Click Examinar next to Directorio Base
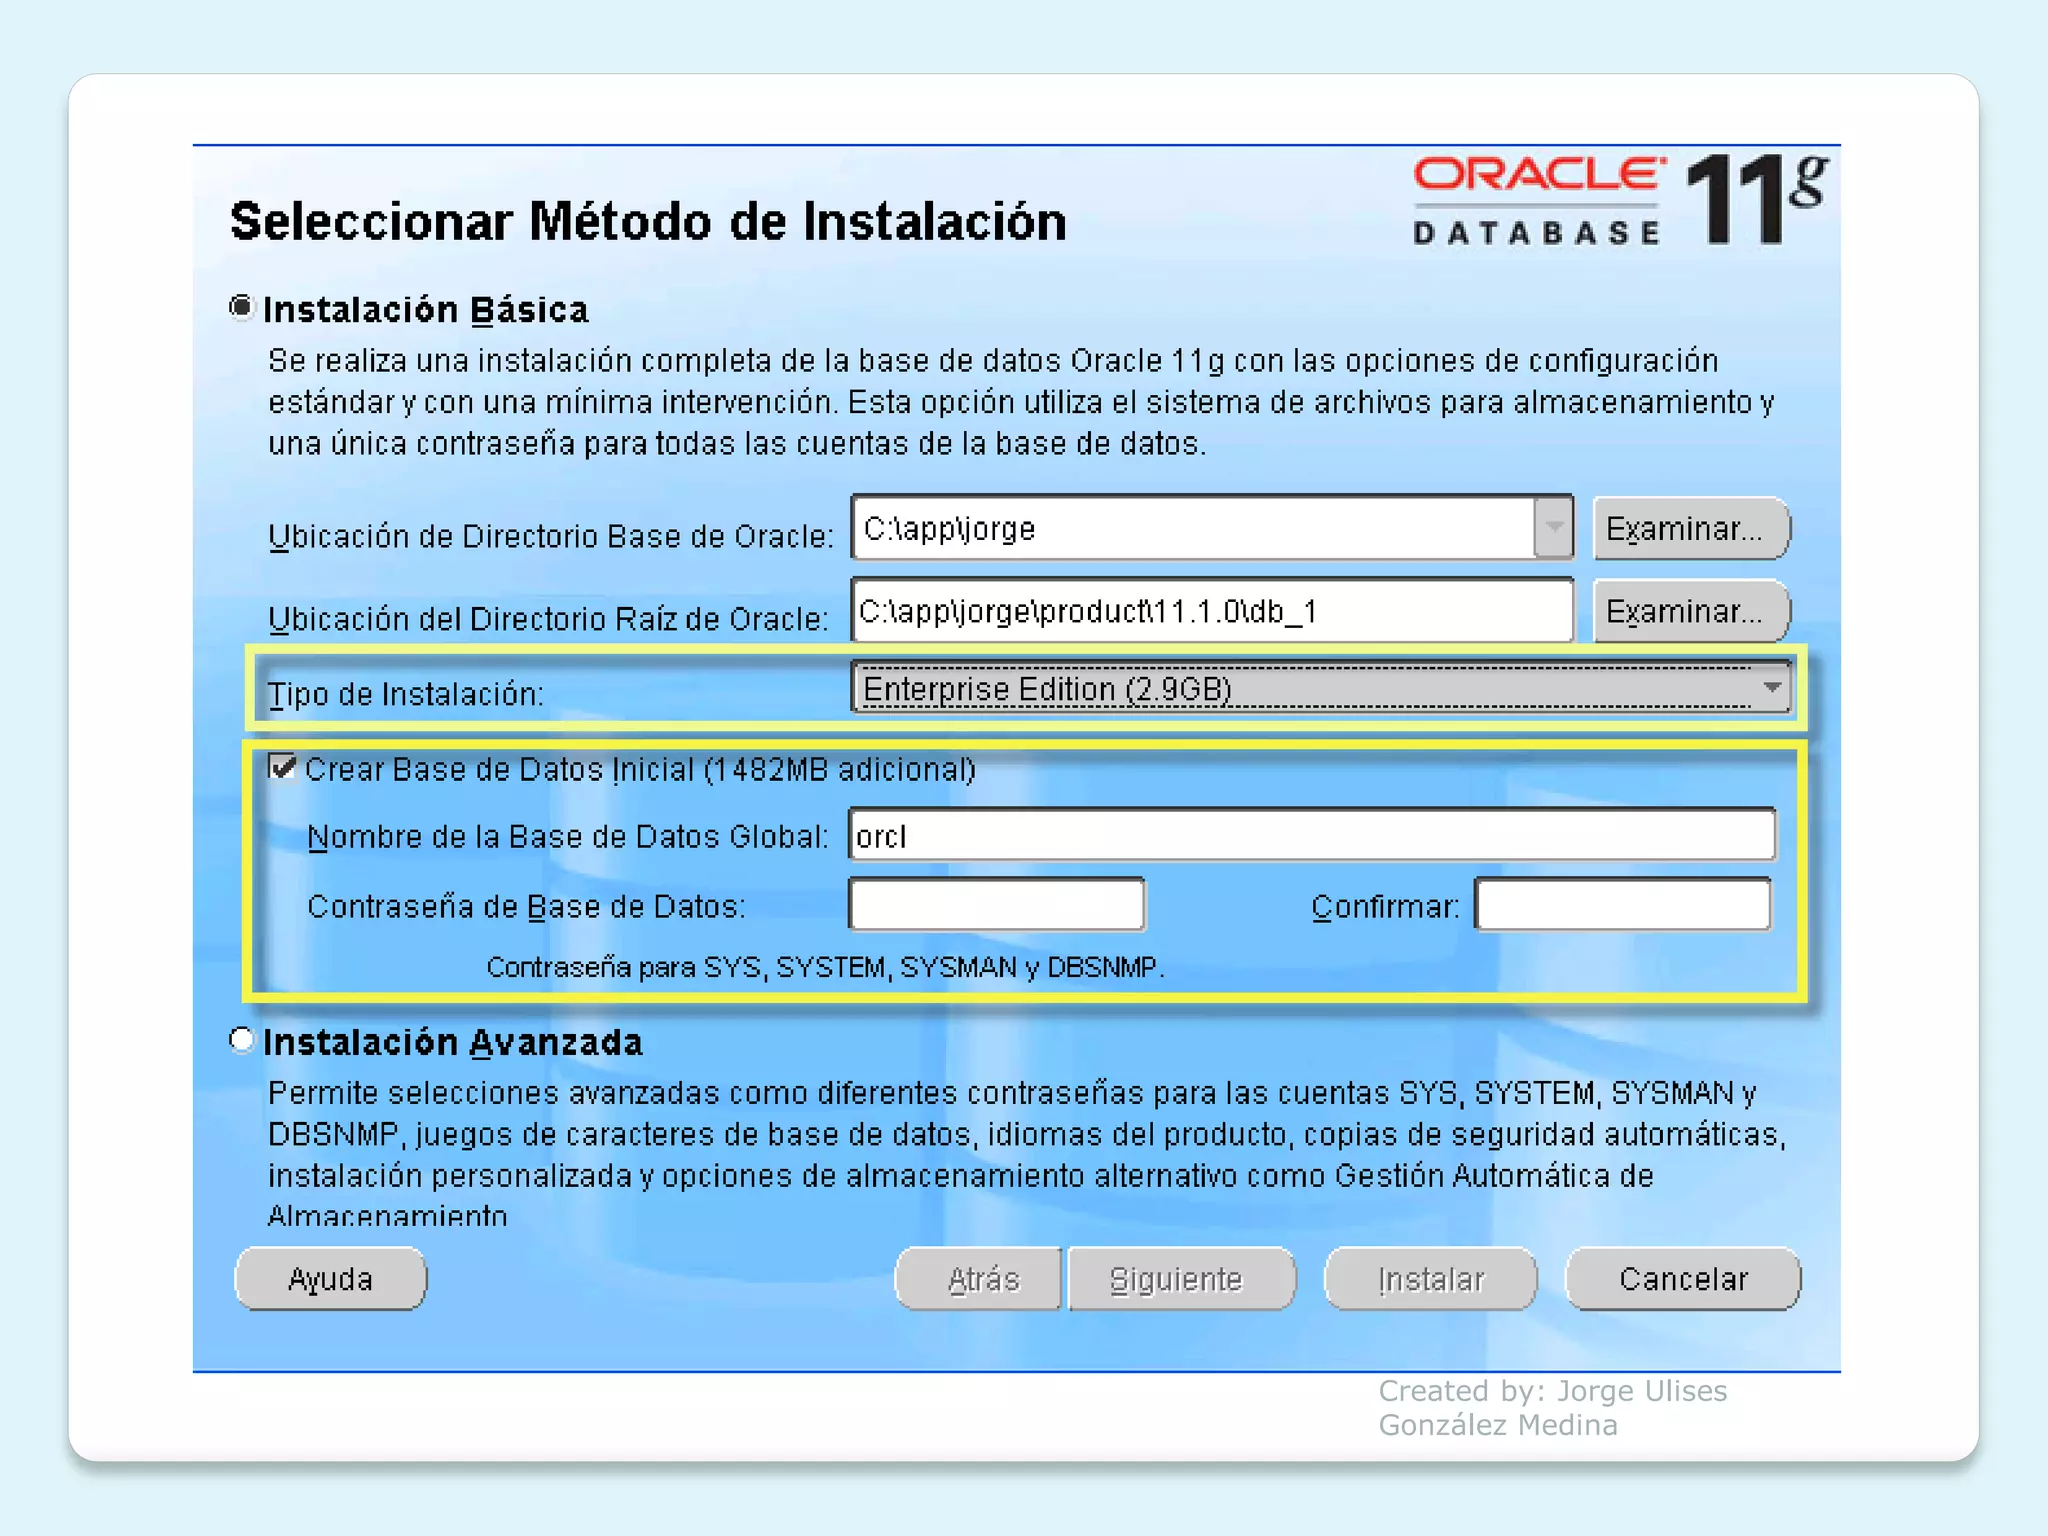The width and height of the screenshot is (2048, 1536). 1690,528
